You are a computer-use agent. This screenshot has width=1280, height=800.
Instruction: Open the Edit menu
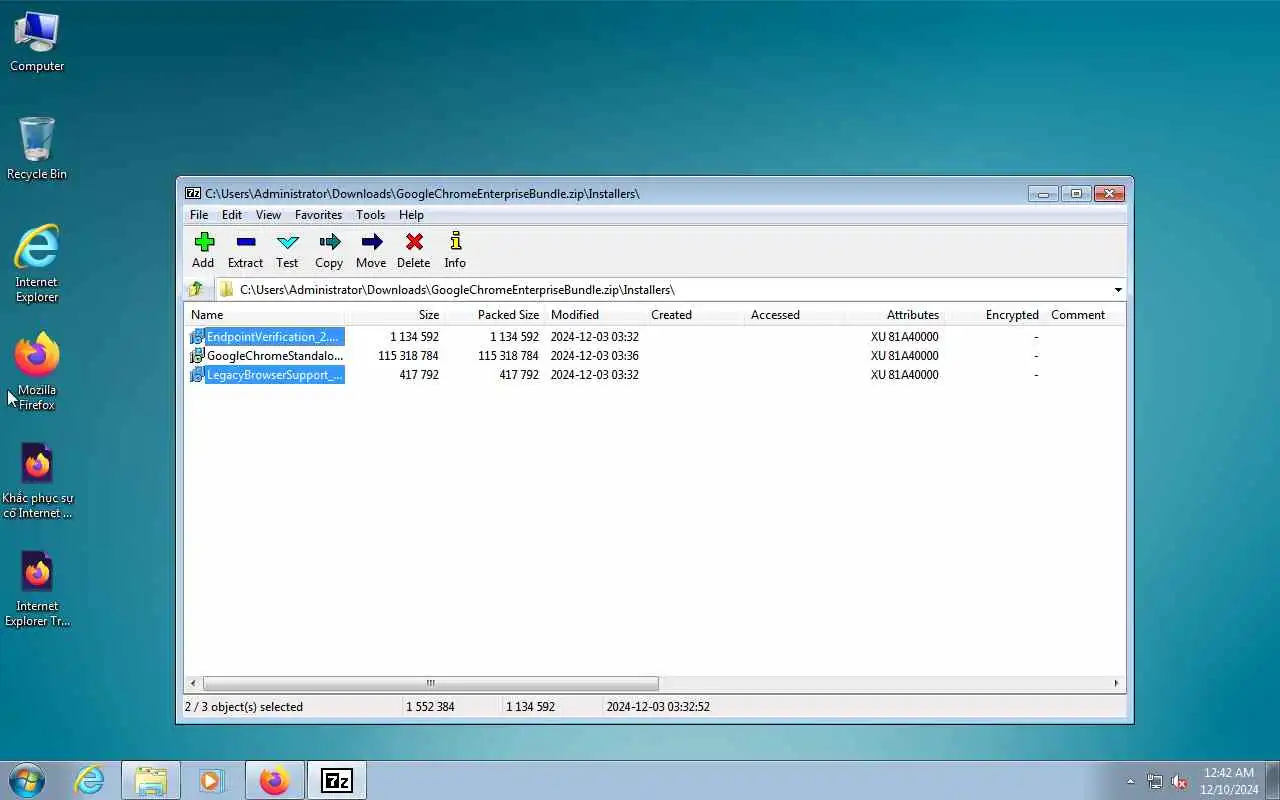point(232,215)
